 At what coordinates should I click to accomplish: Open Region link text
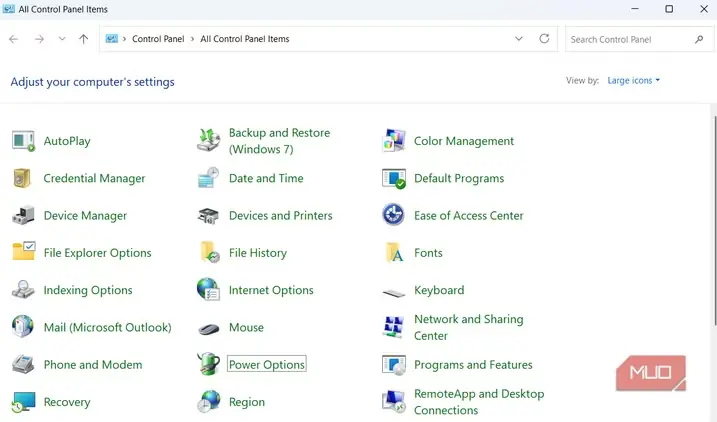coord(246,402)
